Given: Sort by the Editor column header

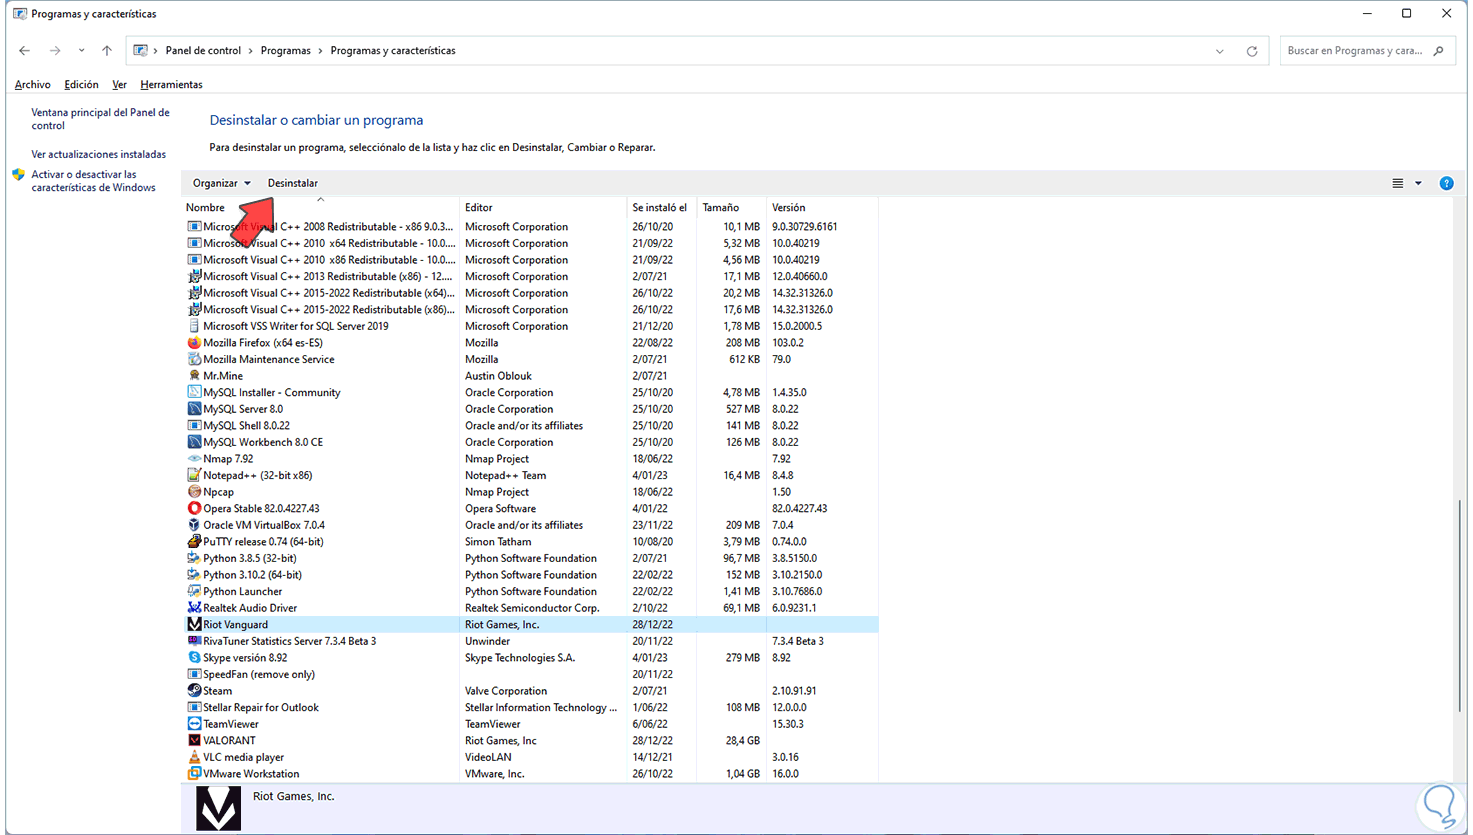Looking at the screenshot, I should (x=542, y=208).
